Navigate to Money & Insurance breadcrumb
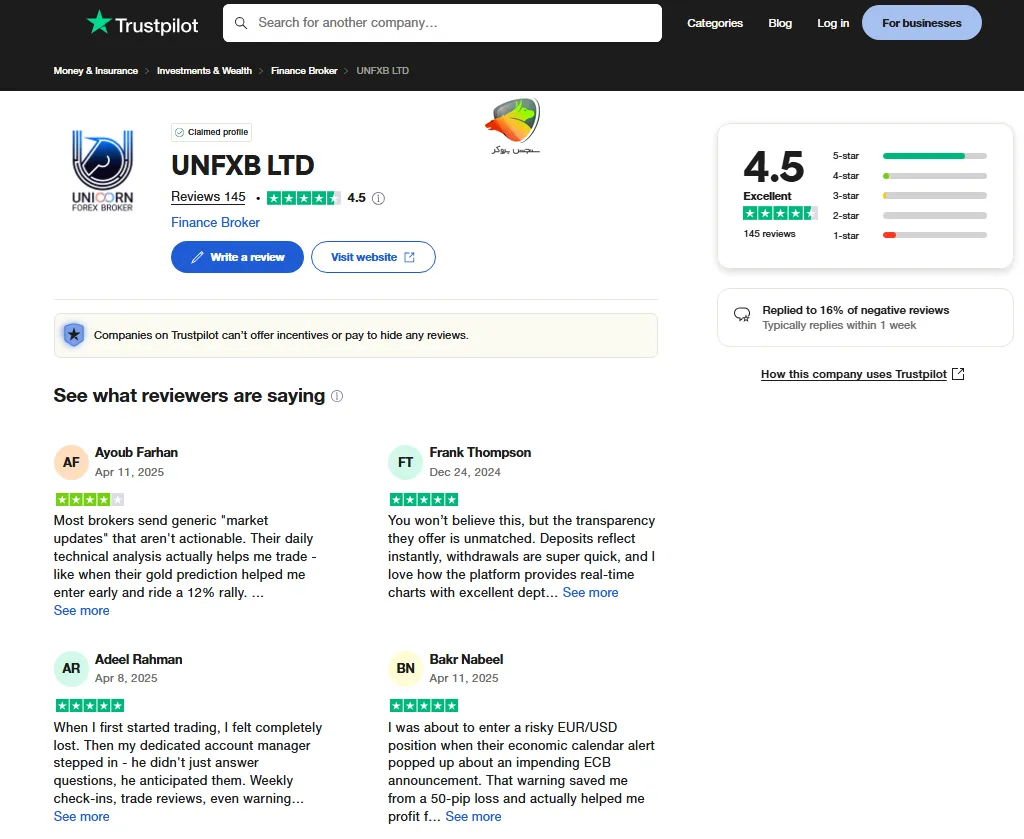The image size is (1024, 839). pyautogui.click(x=95, y=71)
